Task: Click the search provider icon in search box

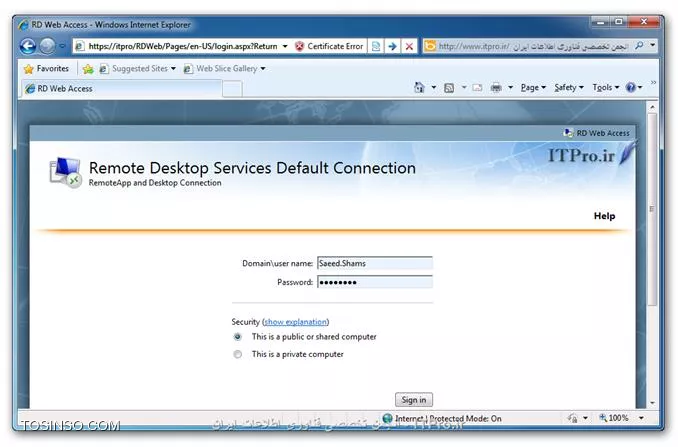Action: tap(430, 46)
